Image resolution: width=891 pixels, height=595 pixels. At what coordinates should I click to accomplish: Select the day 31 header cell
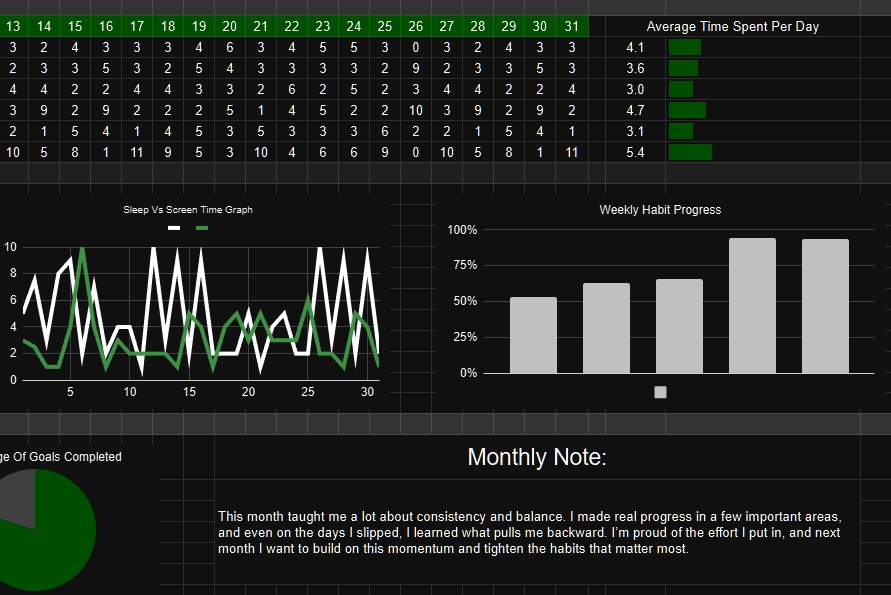pyautogui.click(x=571, y=26)
